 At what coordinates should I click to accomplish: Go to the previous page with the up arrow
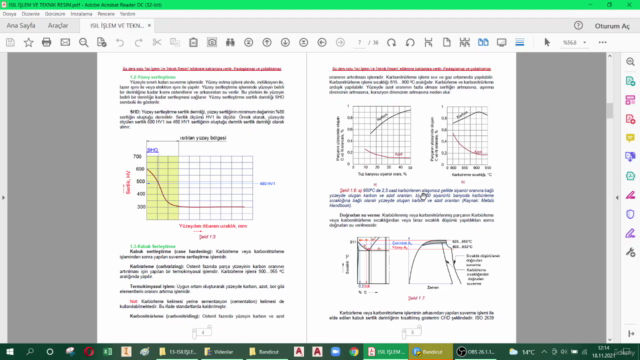click(267, 42)
